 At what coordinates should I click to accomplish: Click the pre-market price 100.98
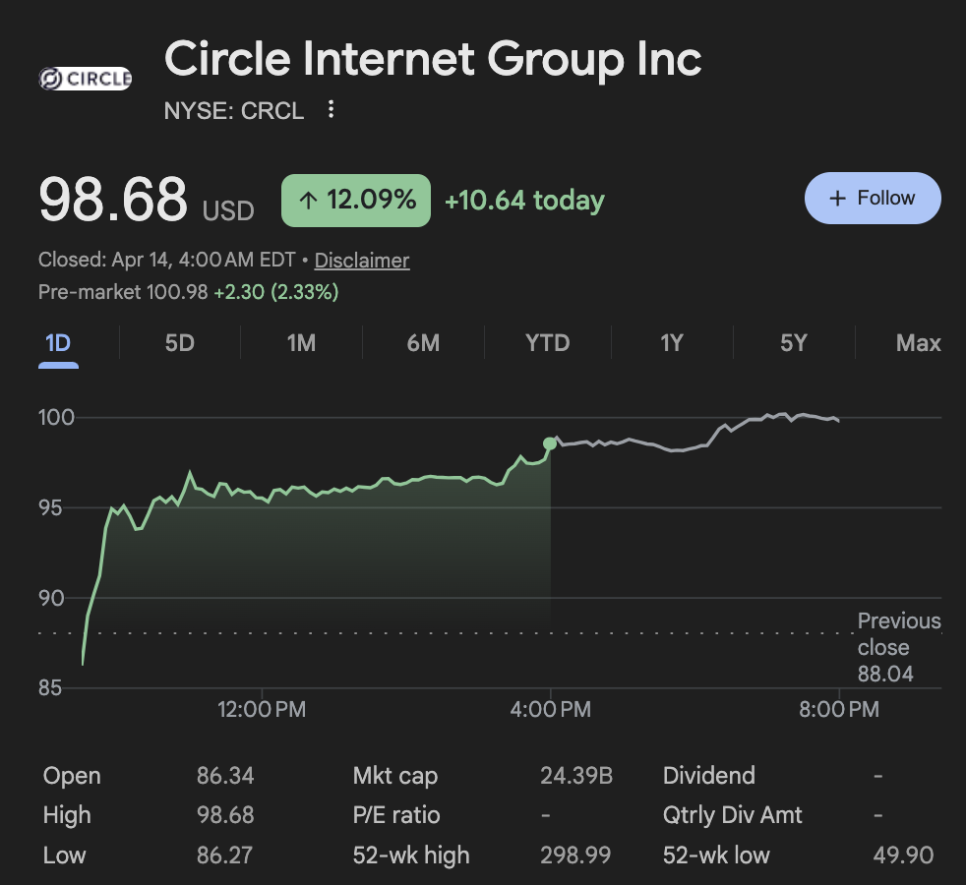(x=178, y=293)
